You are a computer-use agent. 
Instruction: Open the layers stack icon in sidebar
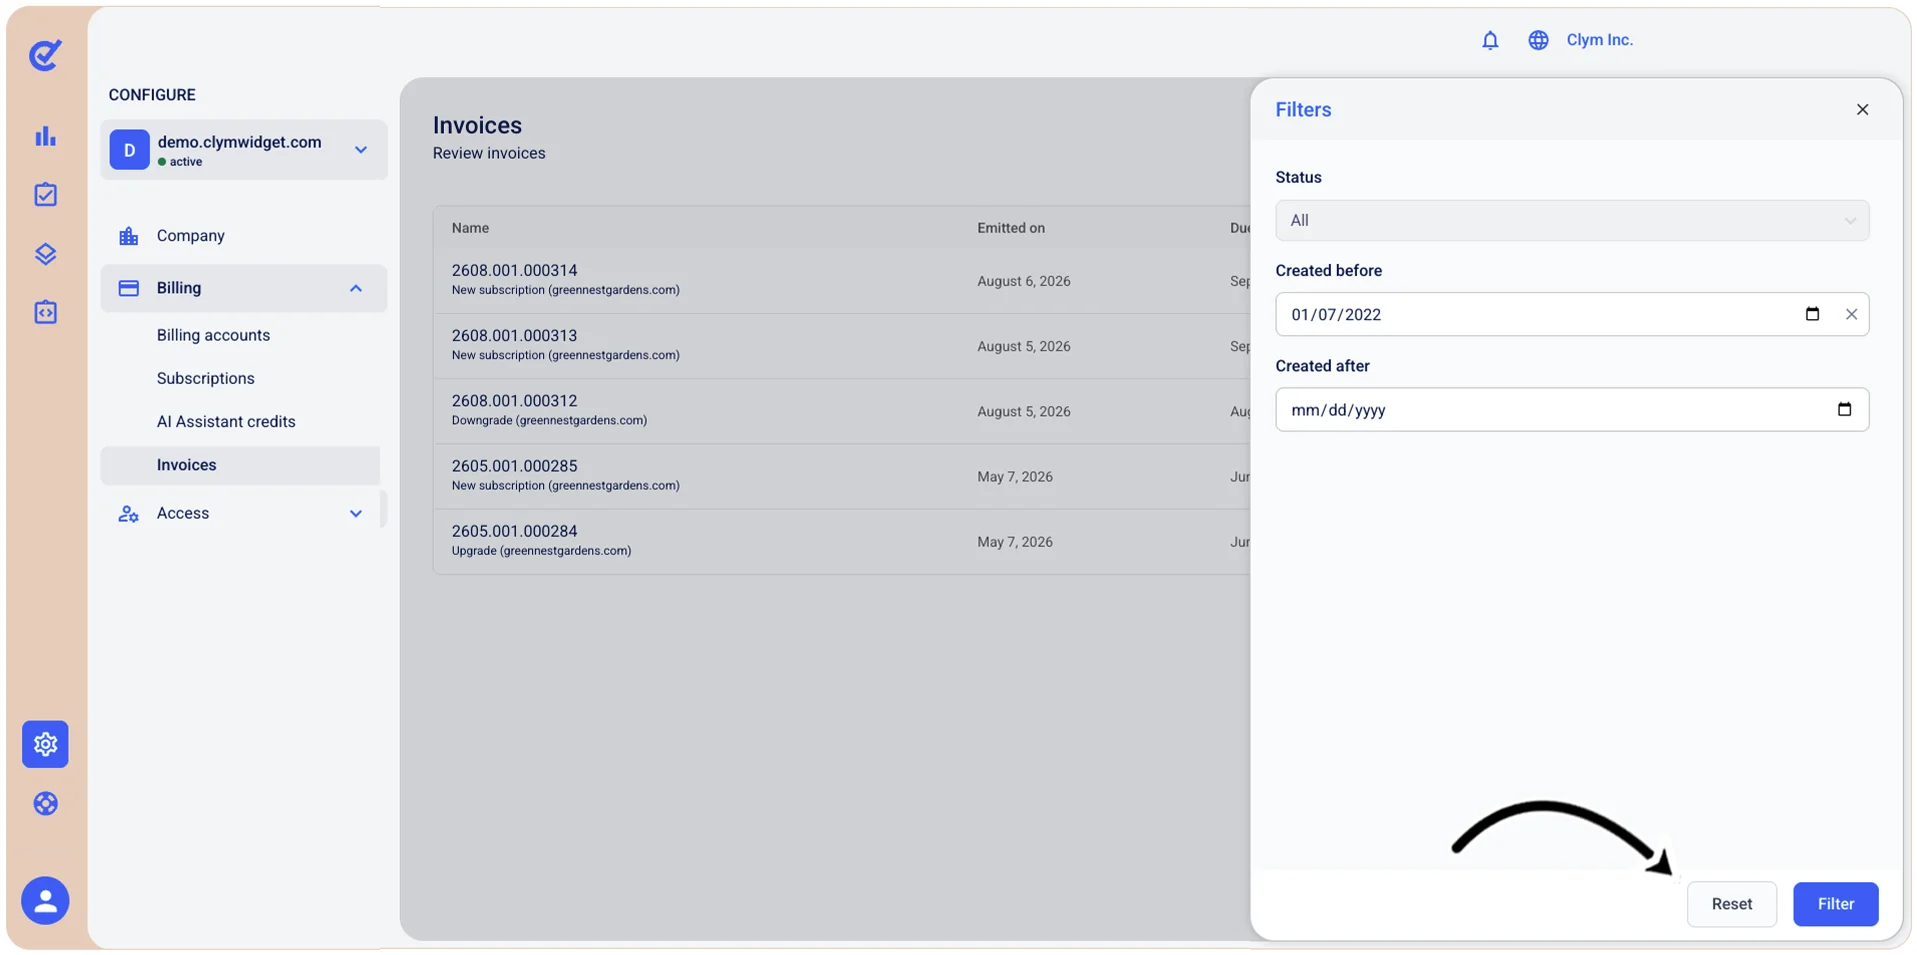(45, 254)
